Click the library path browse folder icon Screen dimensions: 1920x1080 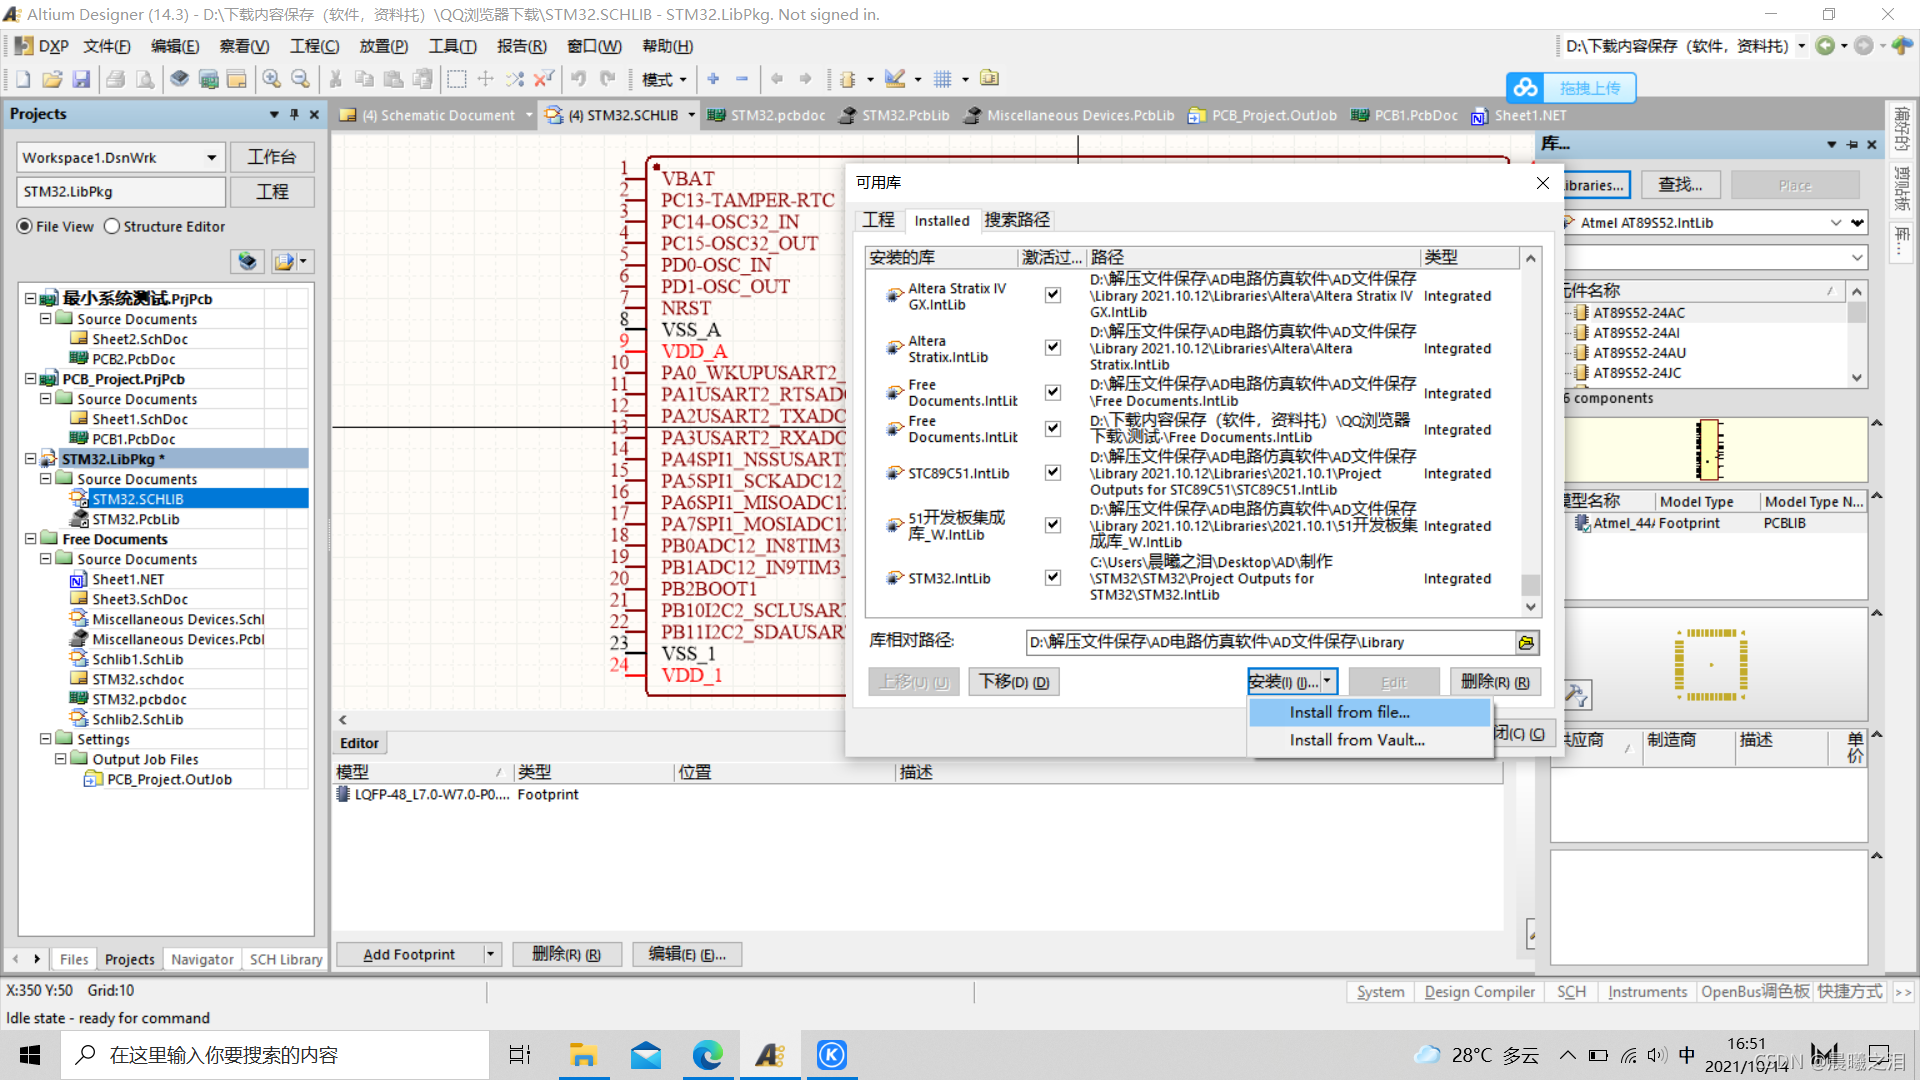pos(1526,643)
